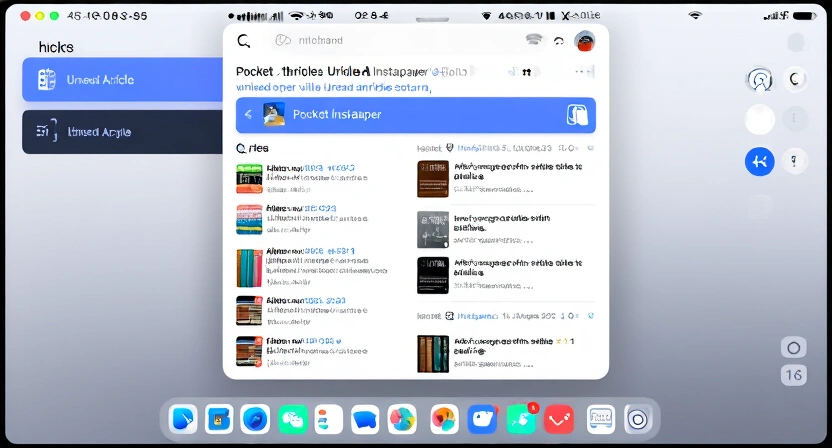Open the blue round browser icon in the dock
This screenshot has width=832, height=448.
tap(255, 419)
